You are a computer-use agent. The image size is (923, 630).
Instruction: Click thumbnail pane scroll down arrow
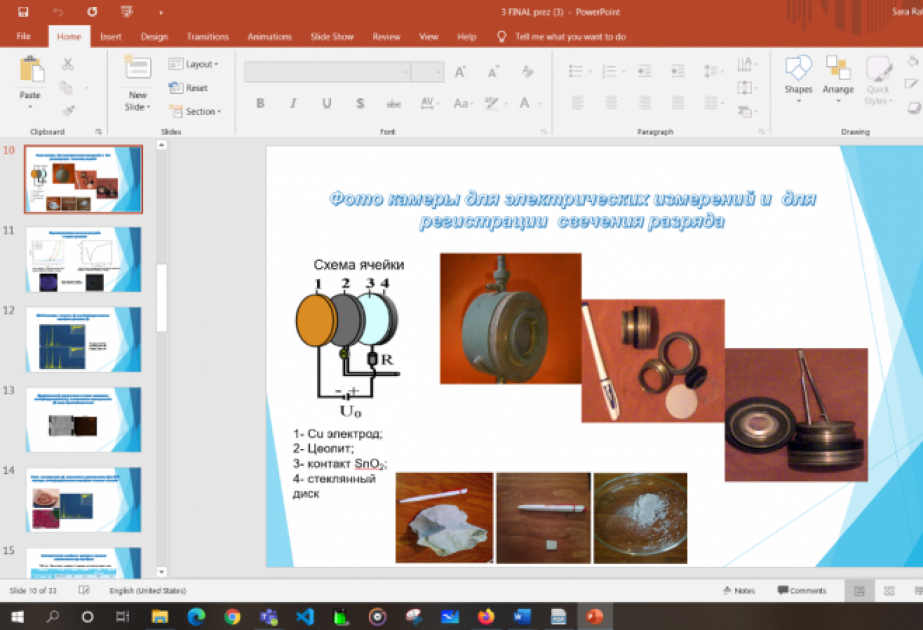pyautogui.click(x=162, y=572)
